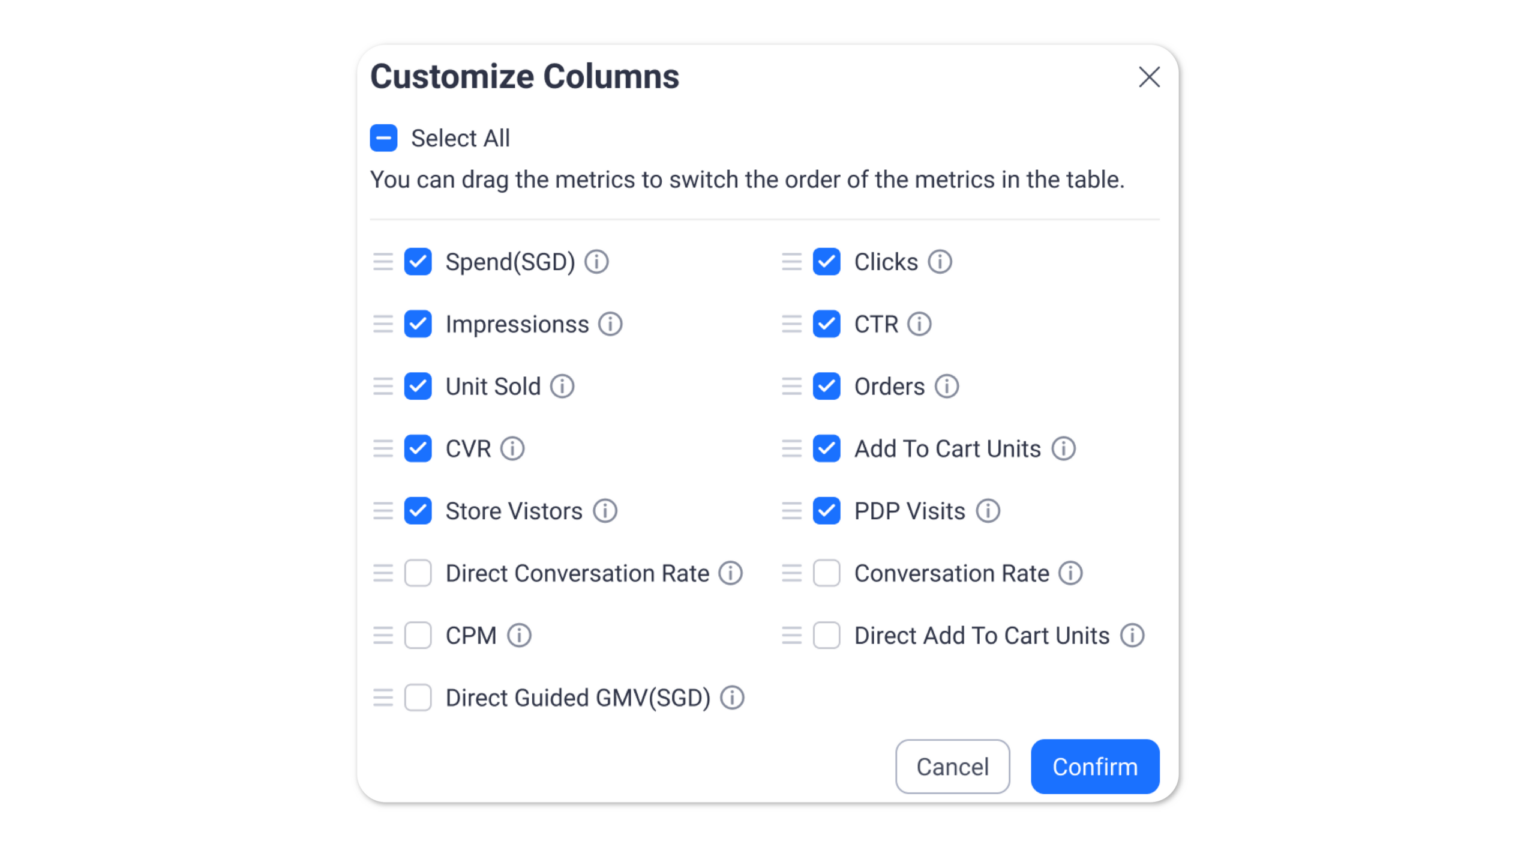Viewport: 1536px width, 847px height.
Task: Click the drag handle beside Impressionss
Action: (x=383, y=324)
